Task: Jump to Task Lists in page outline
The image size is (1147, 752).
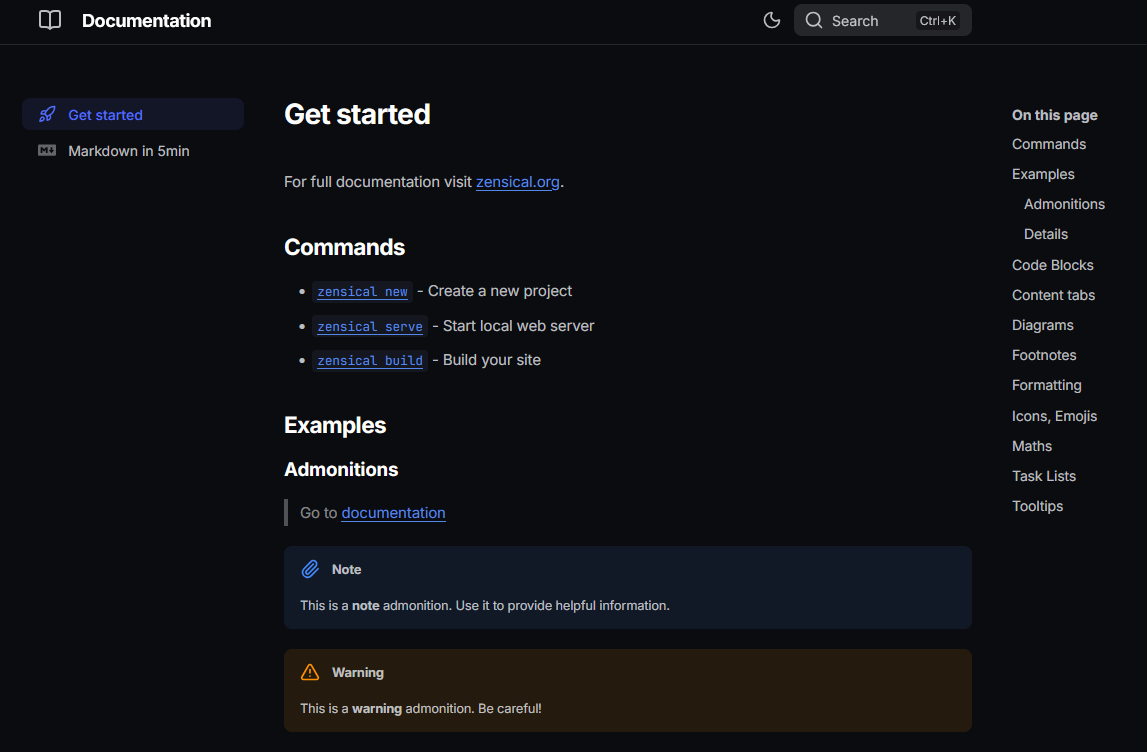Action: pos(1043,475)
